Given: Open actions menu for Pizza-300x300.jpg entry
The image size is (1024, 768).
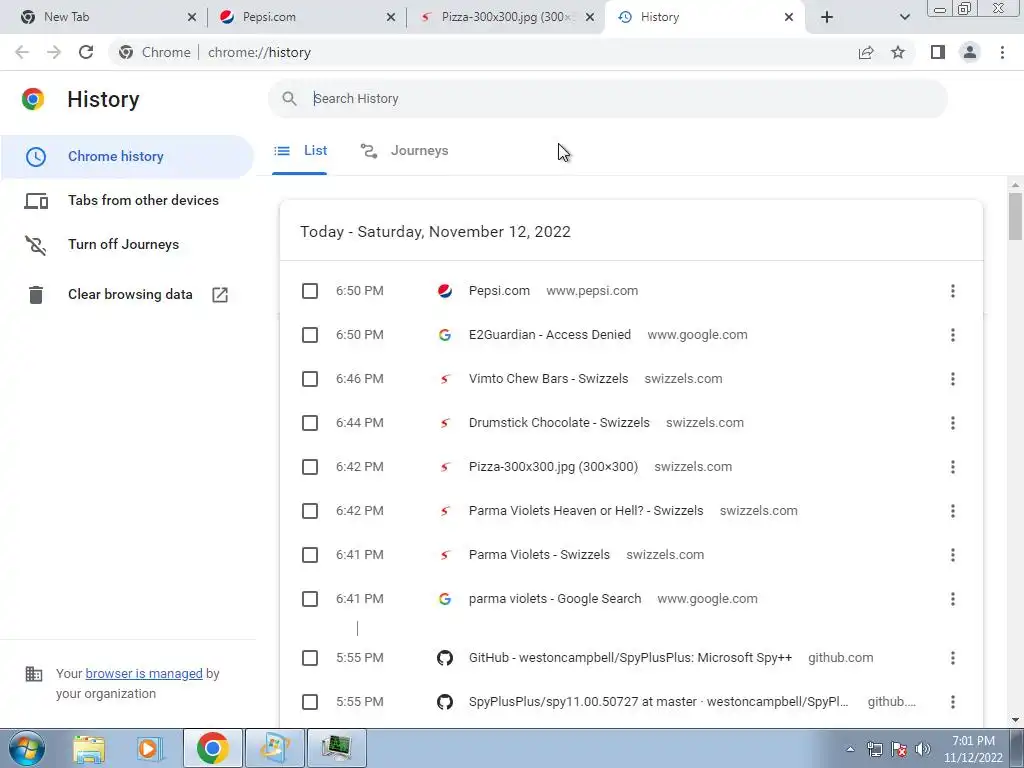Looking at the screenshot, I should [x=953, y=467].
